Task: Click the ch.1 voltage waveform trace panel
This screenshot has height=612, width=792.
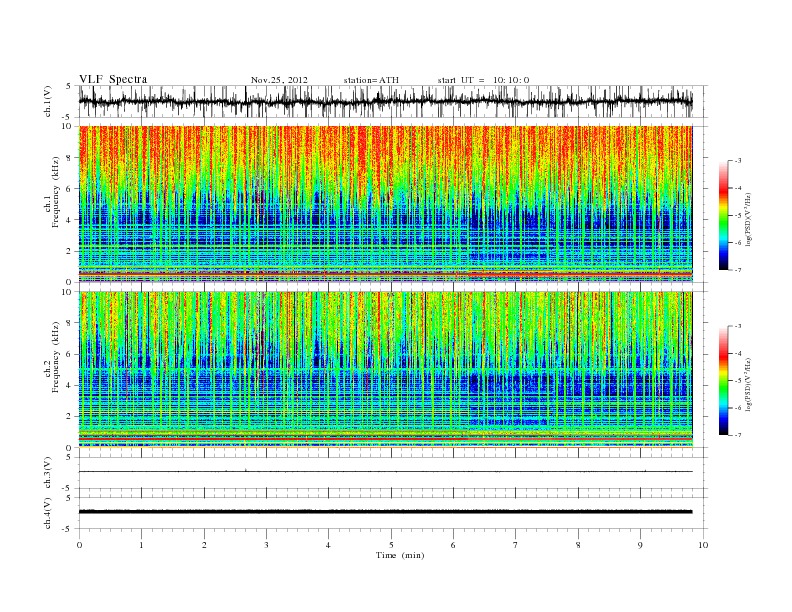Action: click(x=393, y=101)
